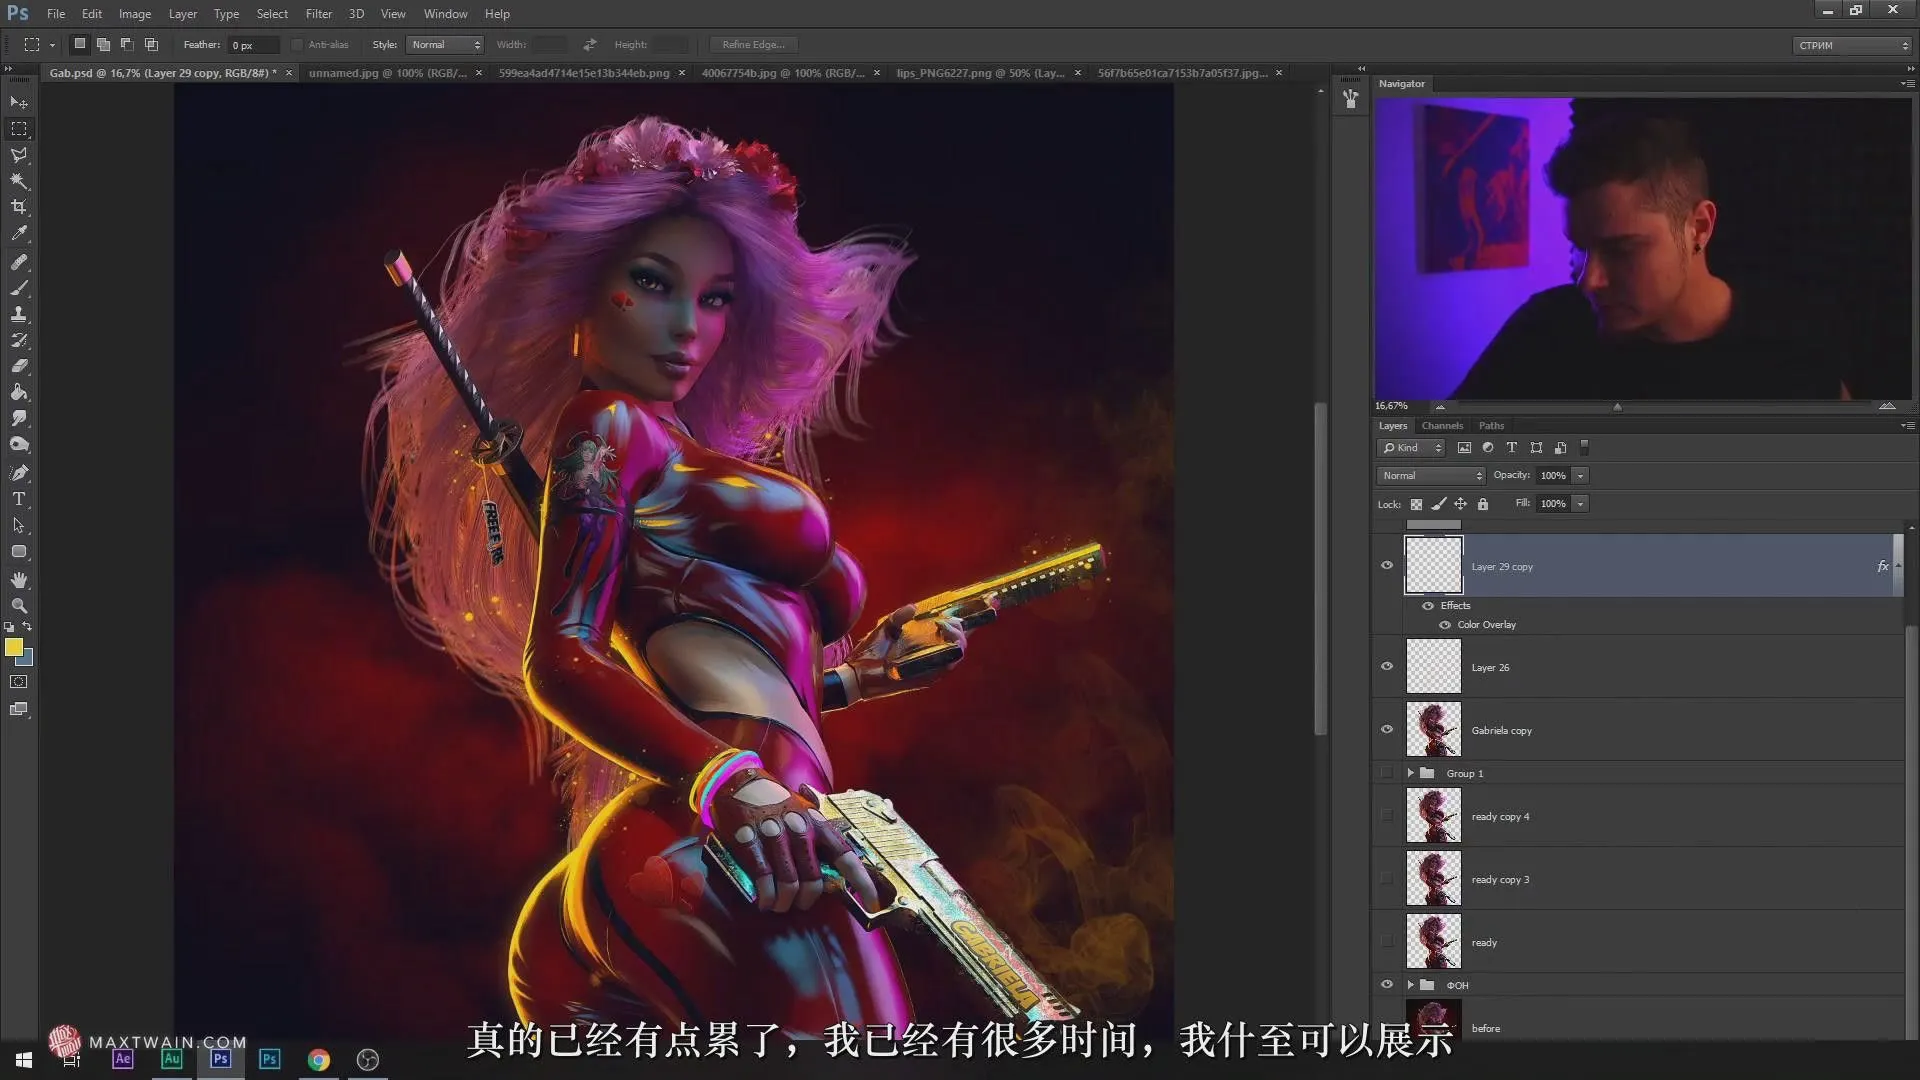Select the Paint Bucket tool
Viewport: 1920px width, 1080px height.
tap(19, 392)
